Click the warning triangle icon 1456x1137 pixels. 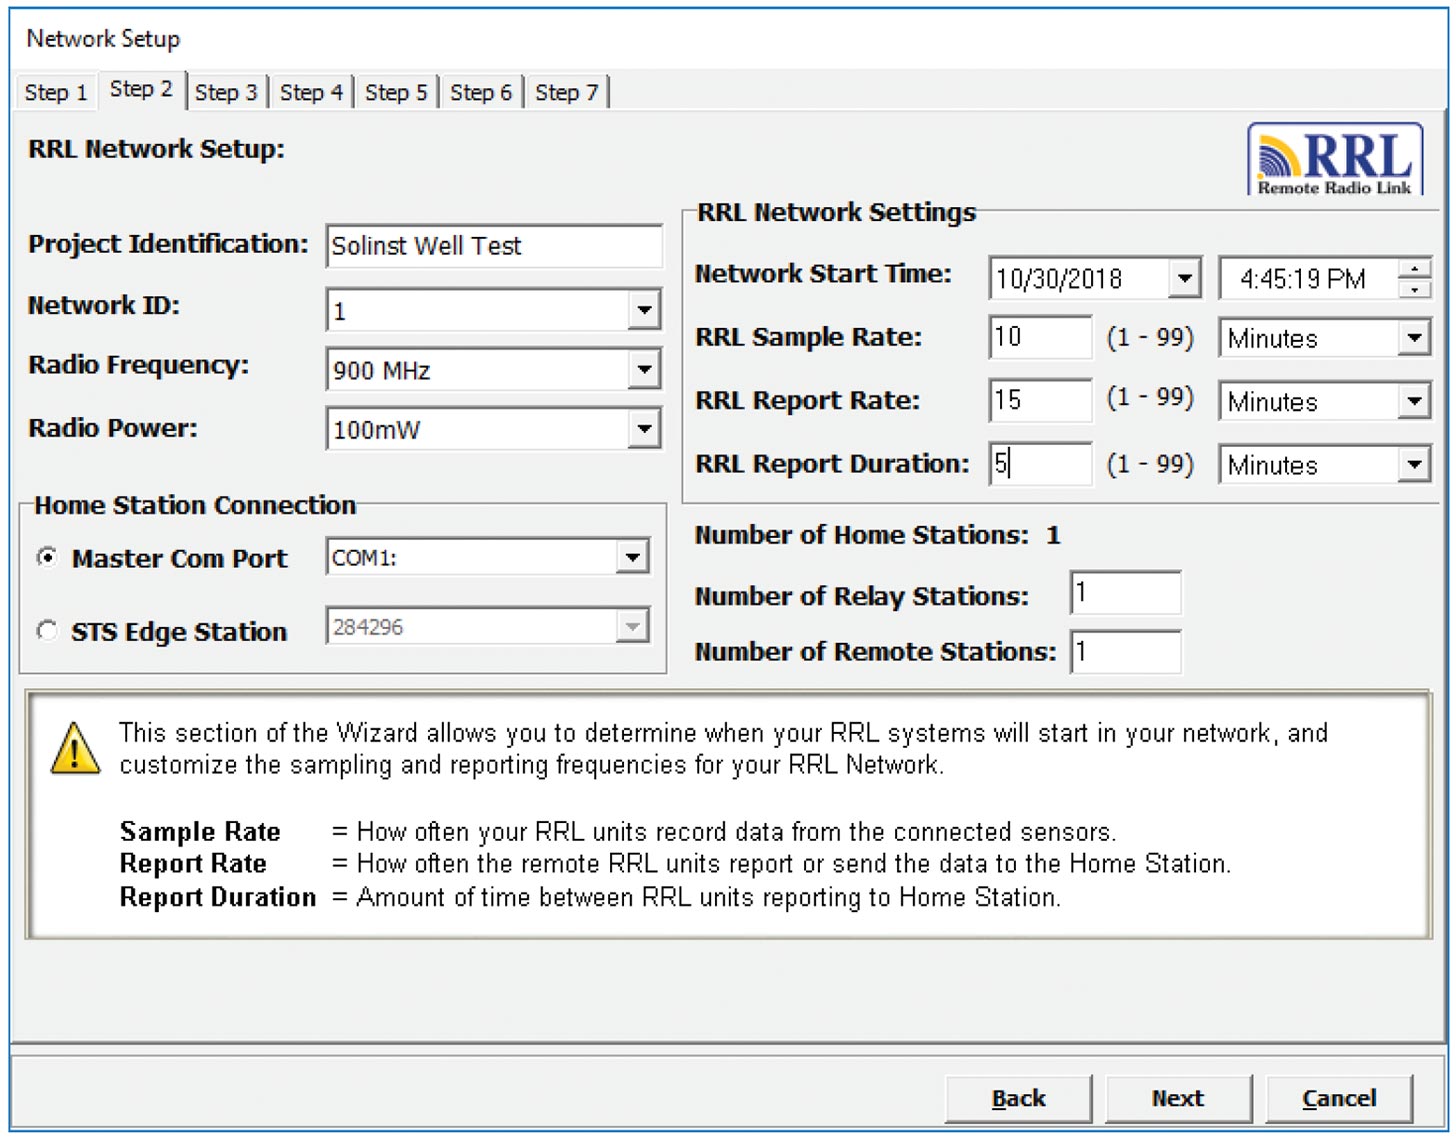click(x=73, y=749)
